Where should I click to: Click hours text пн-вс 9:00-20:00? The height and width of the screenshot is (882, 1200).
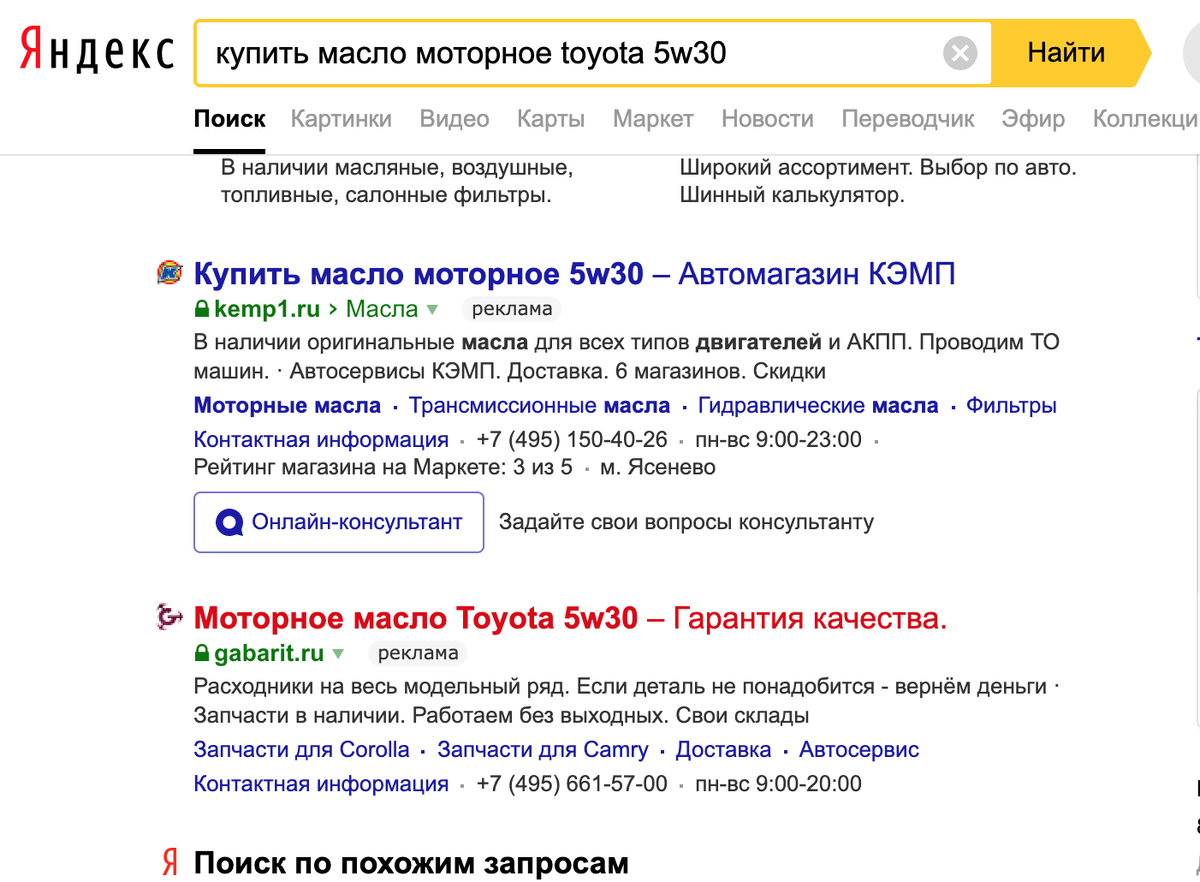tap(778, 784)
